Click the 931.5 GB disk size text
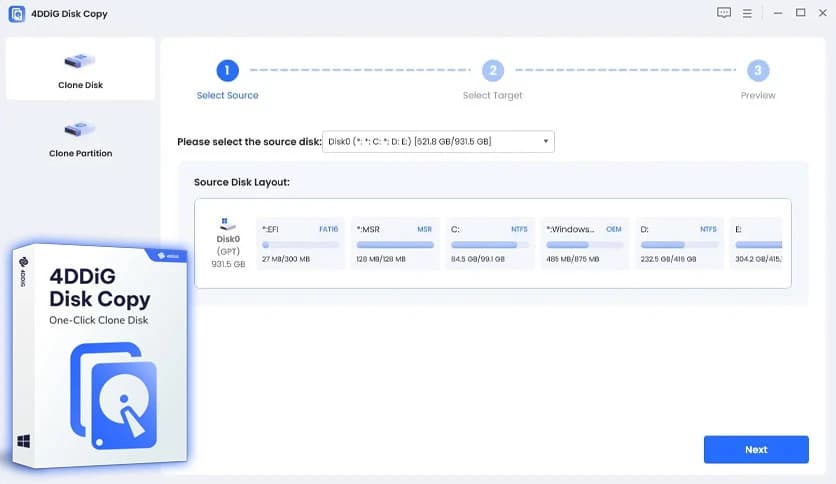Viewport: 836px width, 484px height. (x=228, y=264)
